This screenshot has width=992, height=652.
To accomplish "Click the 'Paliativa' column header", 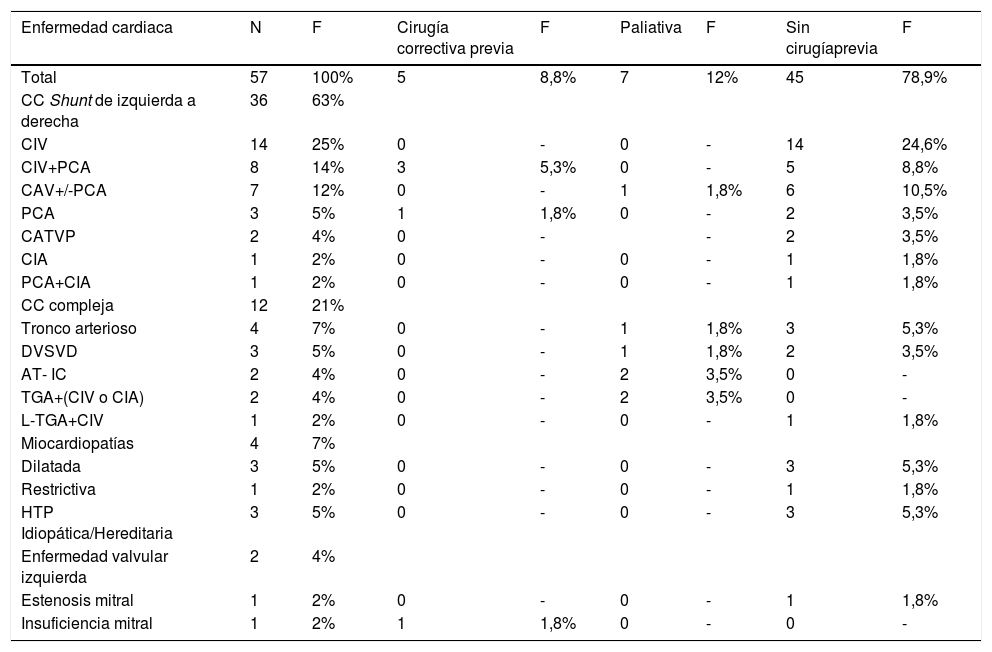I will tap(650, 28).
